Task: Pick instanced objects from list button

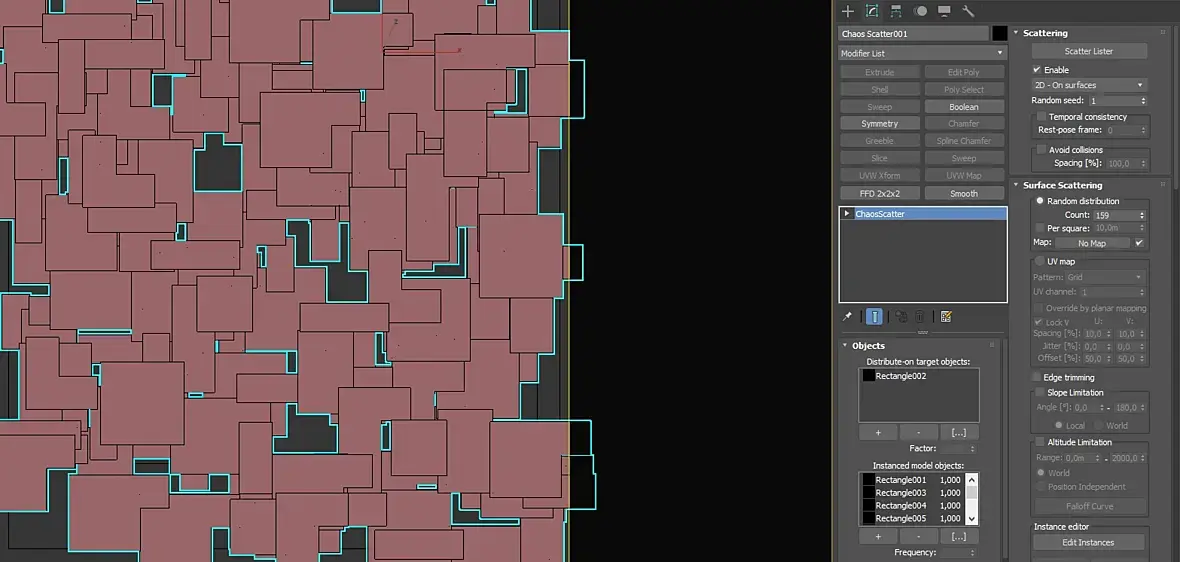Action: tap(959, 536)
